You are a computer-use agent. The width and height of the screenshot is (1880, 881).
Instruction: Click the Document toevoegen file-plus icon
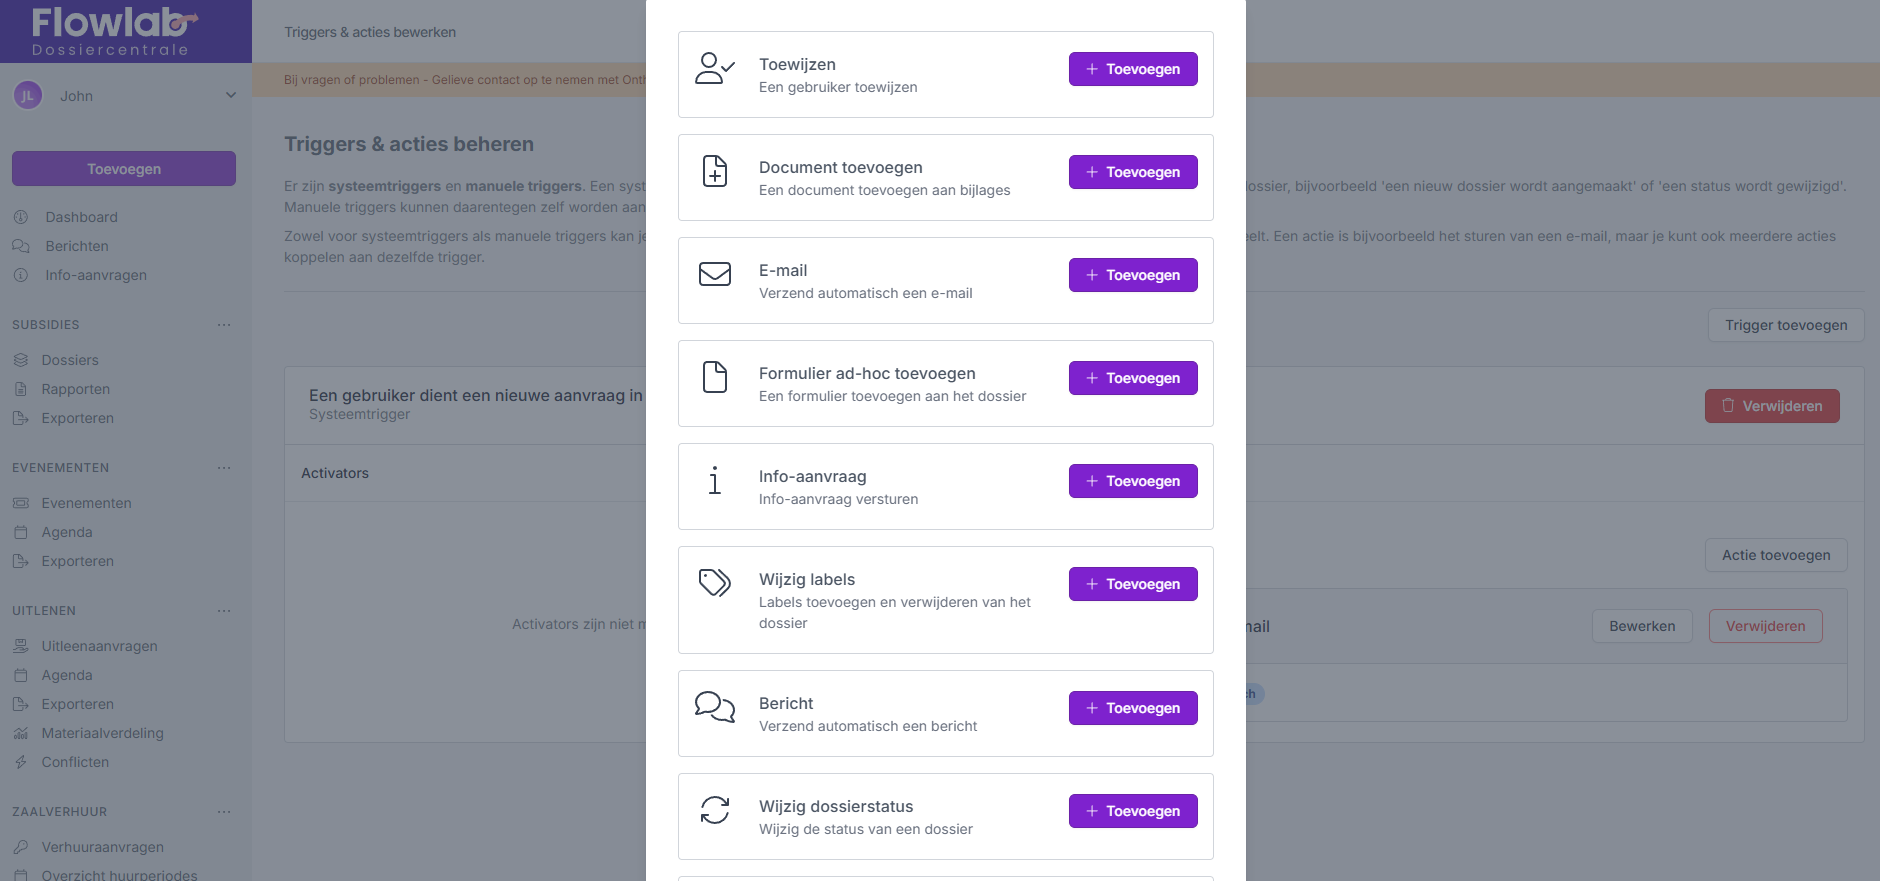point(714,171)
